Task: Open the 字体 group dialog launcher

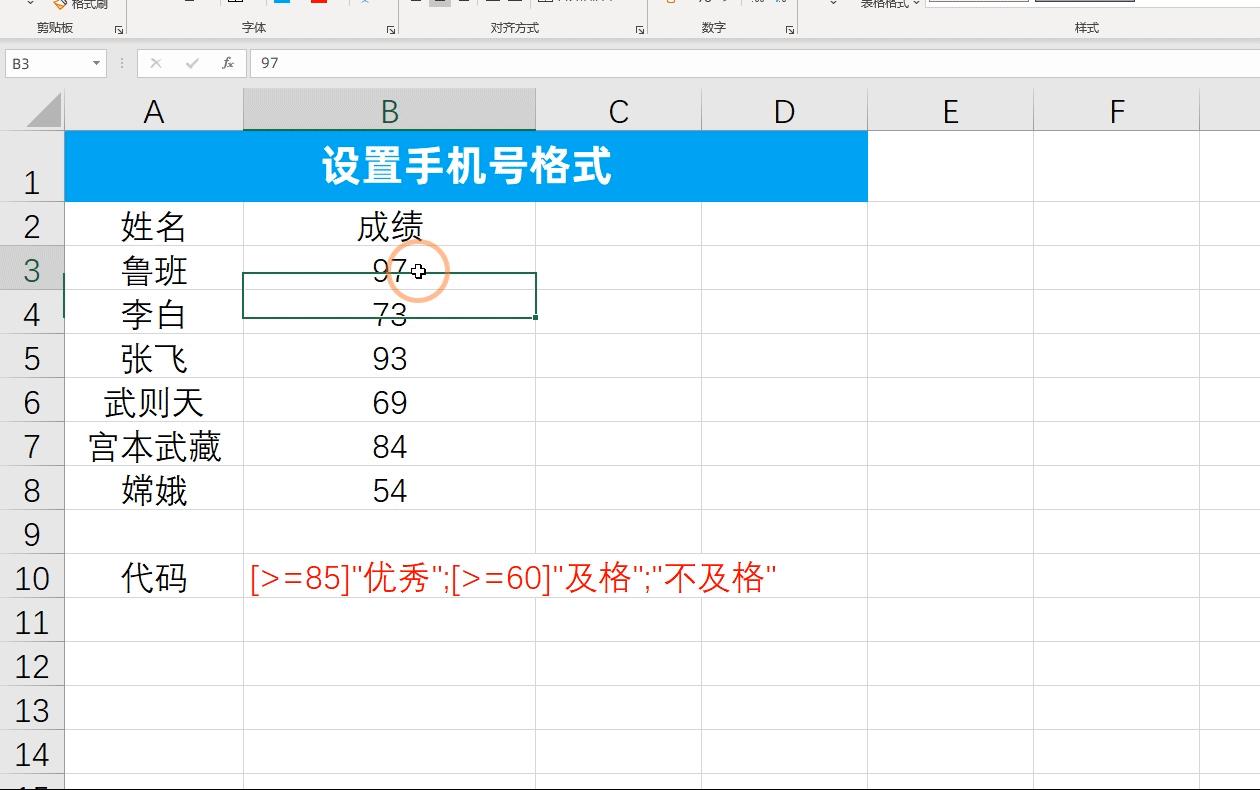Action: [x=391, y=29]
